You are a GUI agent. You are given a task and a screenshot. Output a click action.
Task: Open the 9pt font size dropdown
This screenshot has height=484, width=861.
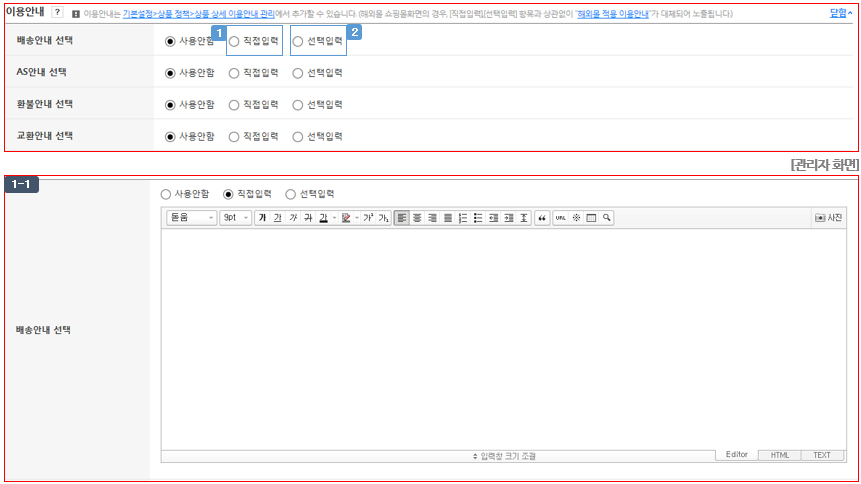pos(236,218)
